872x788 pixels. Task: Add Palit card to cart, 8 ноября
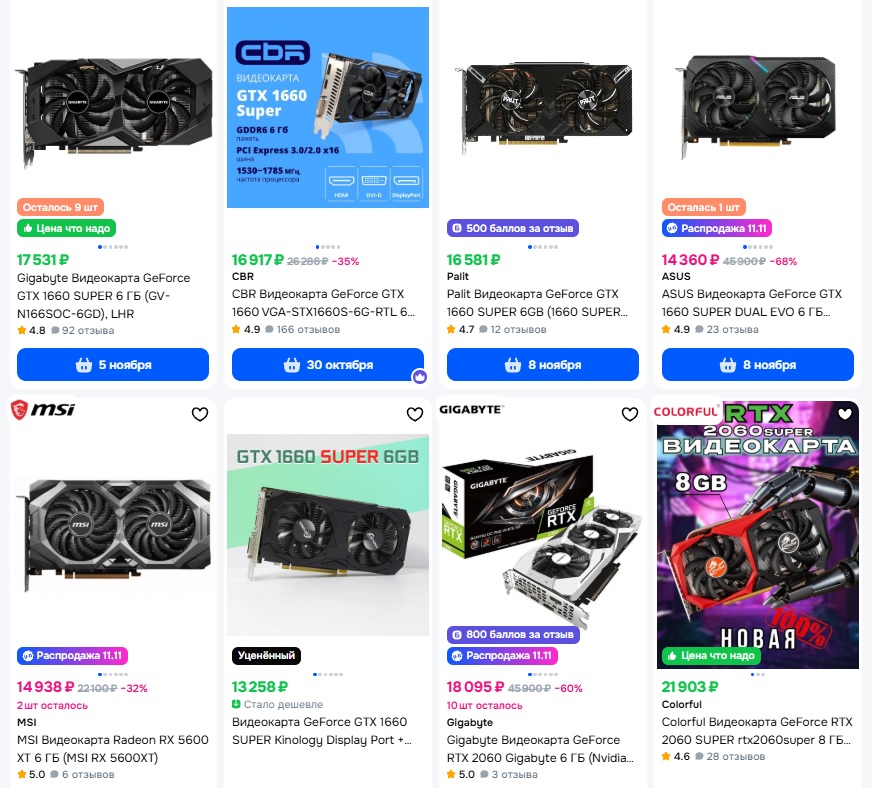pos(543,365)
